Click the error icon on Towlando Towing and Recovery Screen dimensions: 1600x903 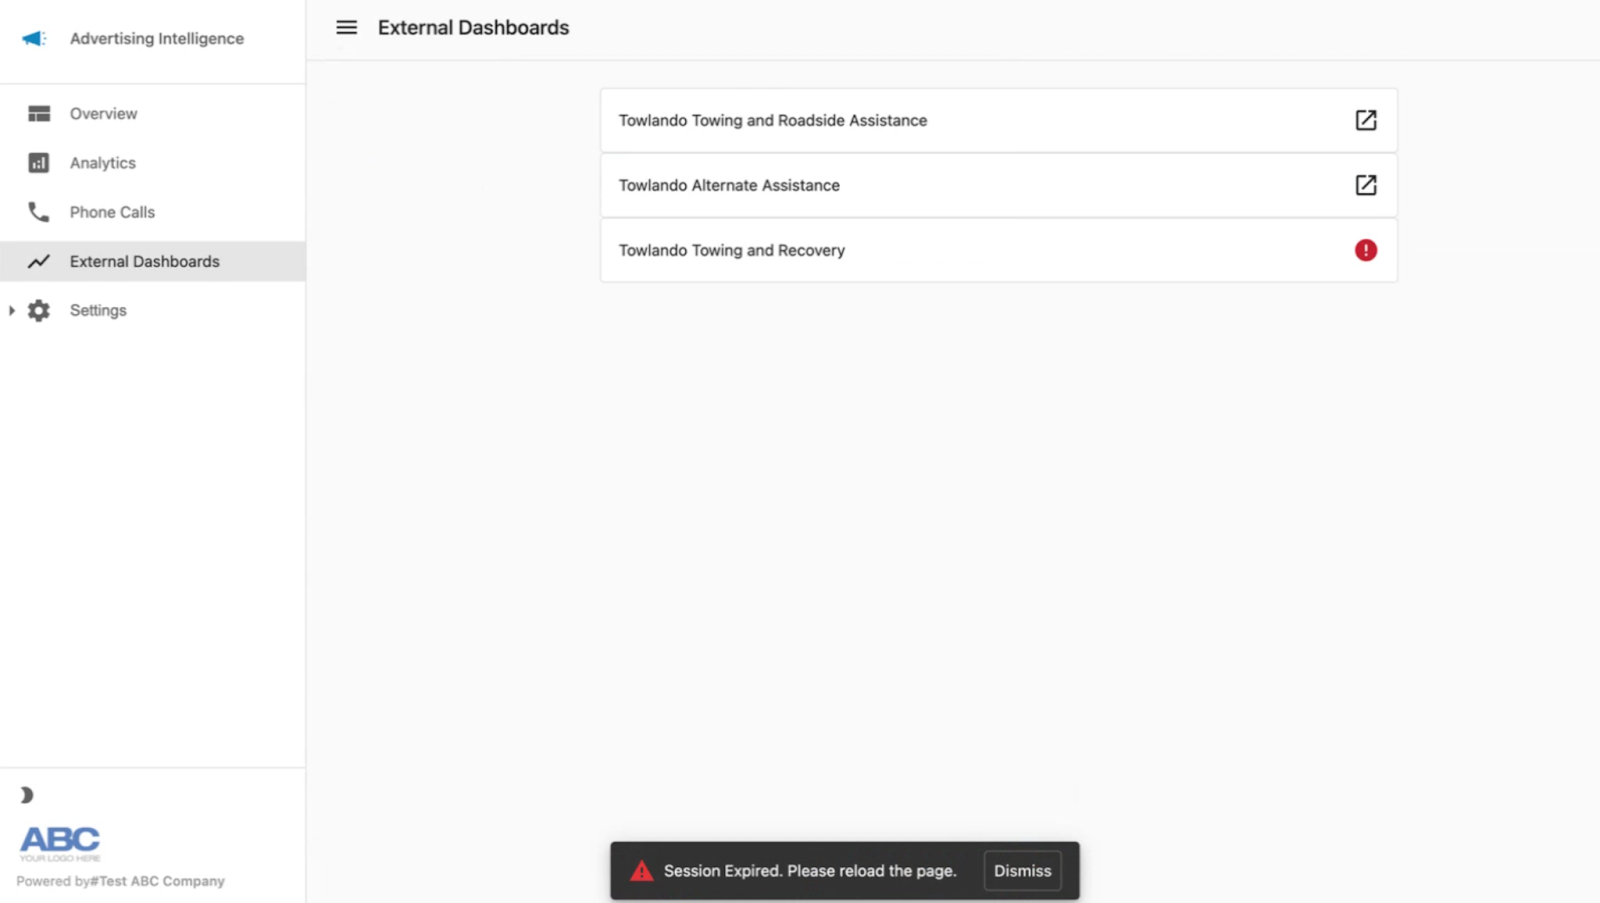1366,250
